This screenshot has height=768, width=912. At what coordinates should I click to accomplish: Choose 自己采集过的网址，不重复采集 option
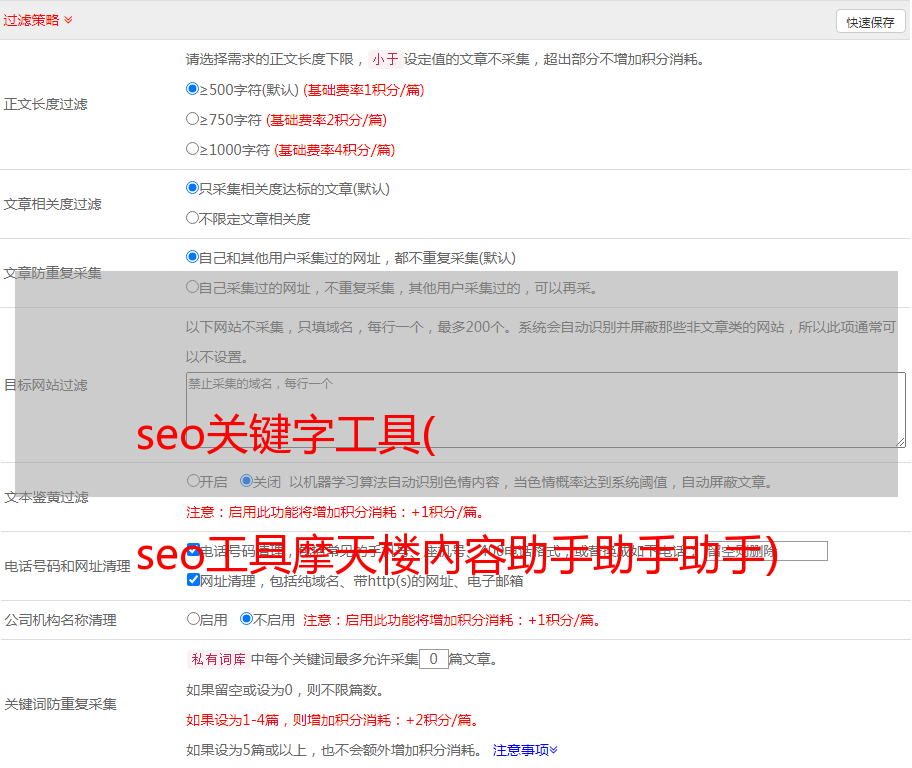pos(192,287)
